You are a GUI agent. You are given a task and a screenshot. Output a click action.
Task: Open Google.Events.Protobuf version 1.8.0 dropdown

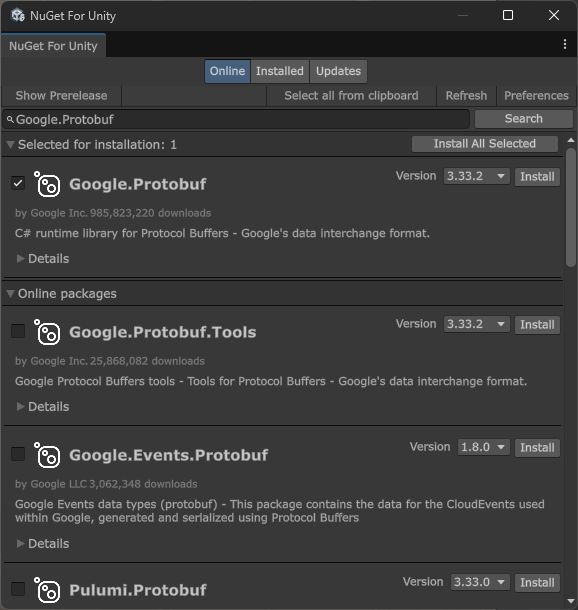(x=483, y=447)
